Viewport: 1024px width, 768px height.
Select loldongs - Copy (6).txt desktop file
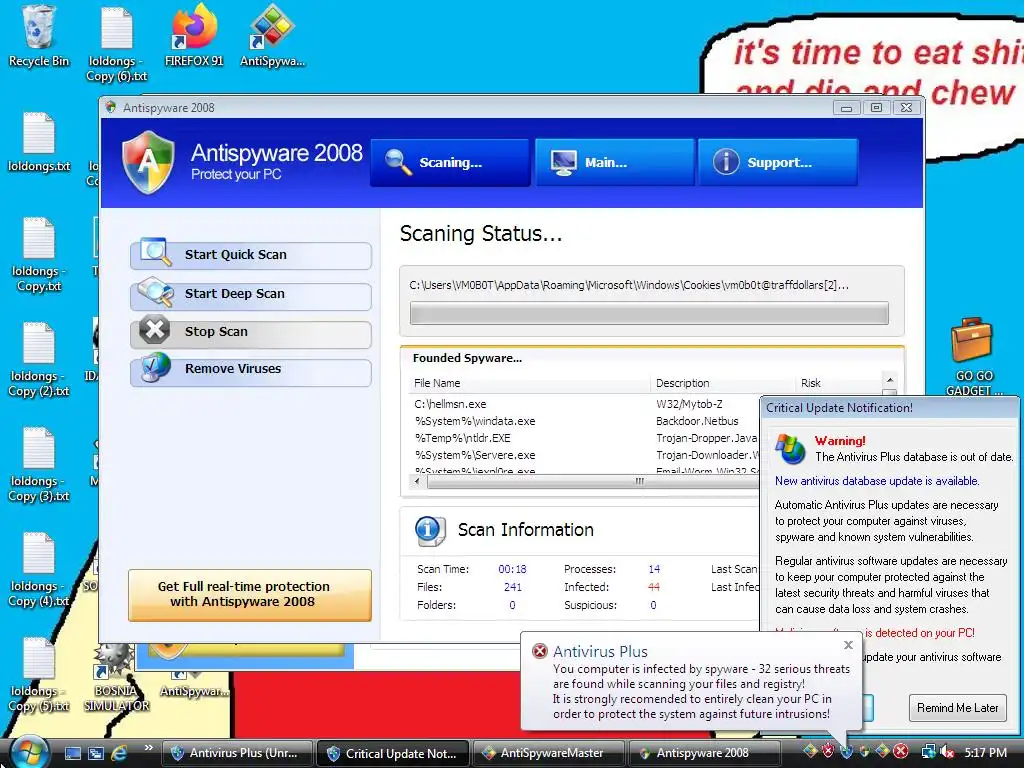116,43
